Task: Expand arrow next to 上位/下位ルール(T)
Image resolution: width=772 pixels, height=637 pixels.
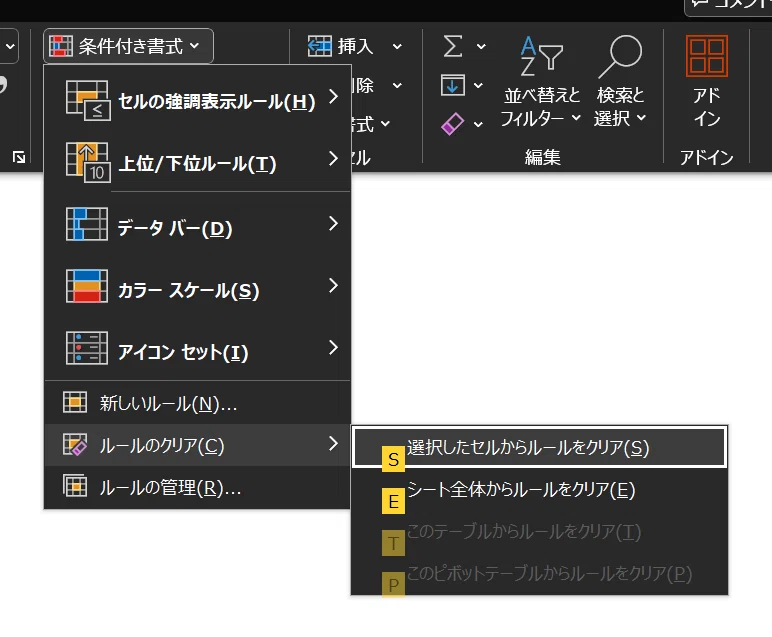Action: tap(333, 159)
